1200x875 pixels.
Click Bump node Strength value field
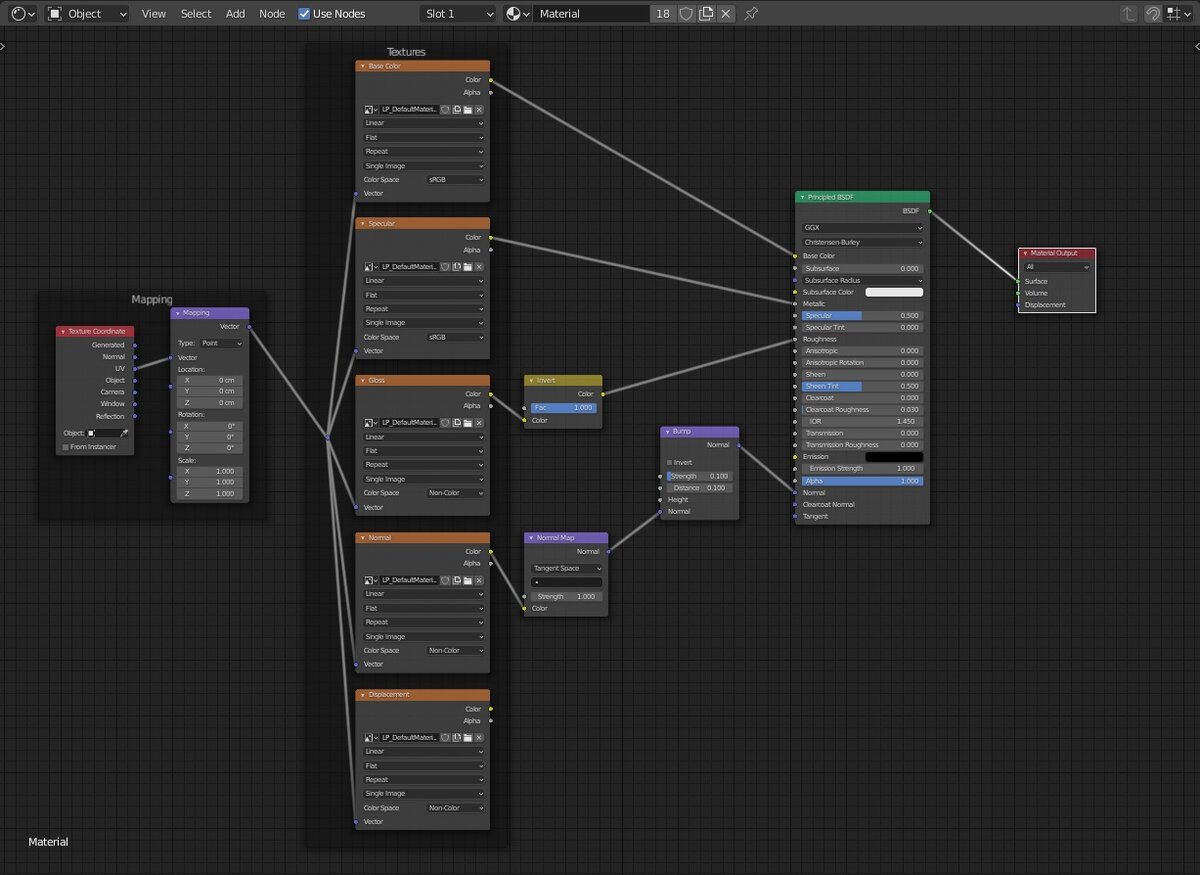(x=700, y=476)
